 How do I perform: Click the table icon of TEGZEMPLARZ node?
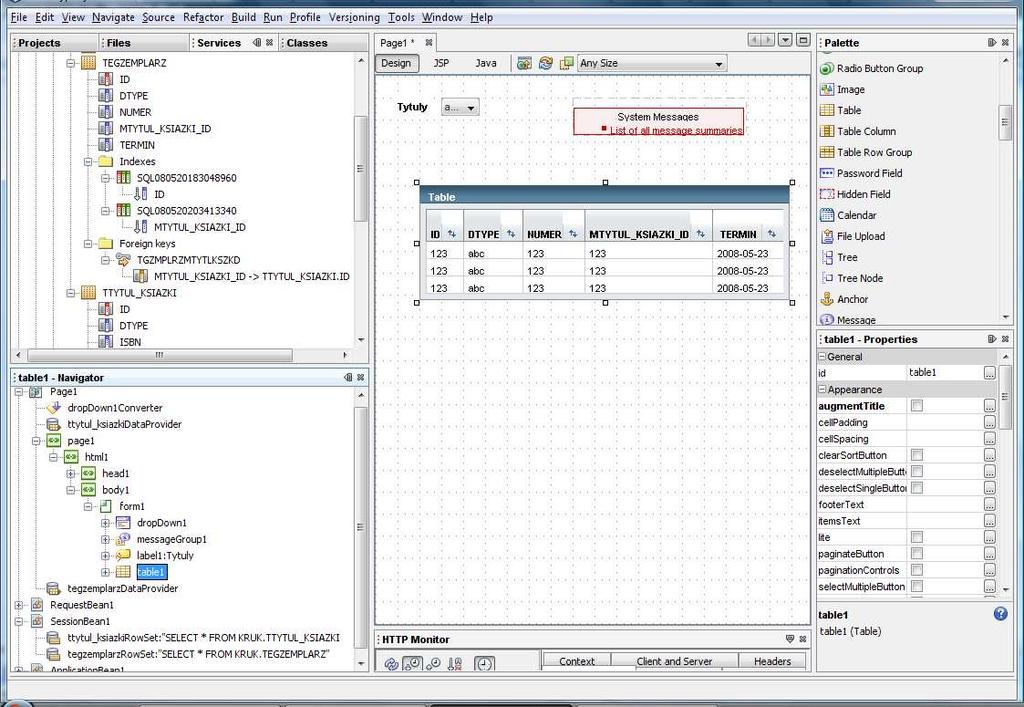point(88,63)
